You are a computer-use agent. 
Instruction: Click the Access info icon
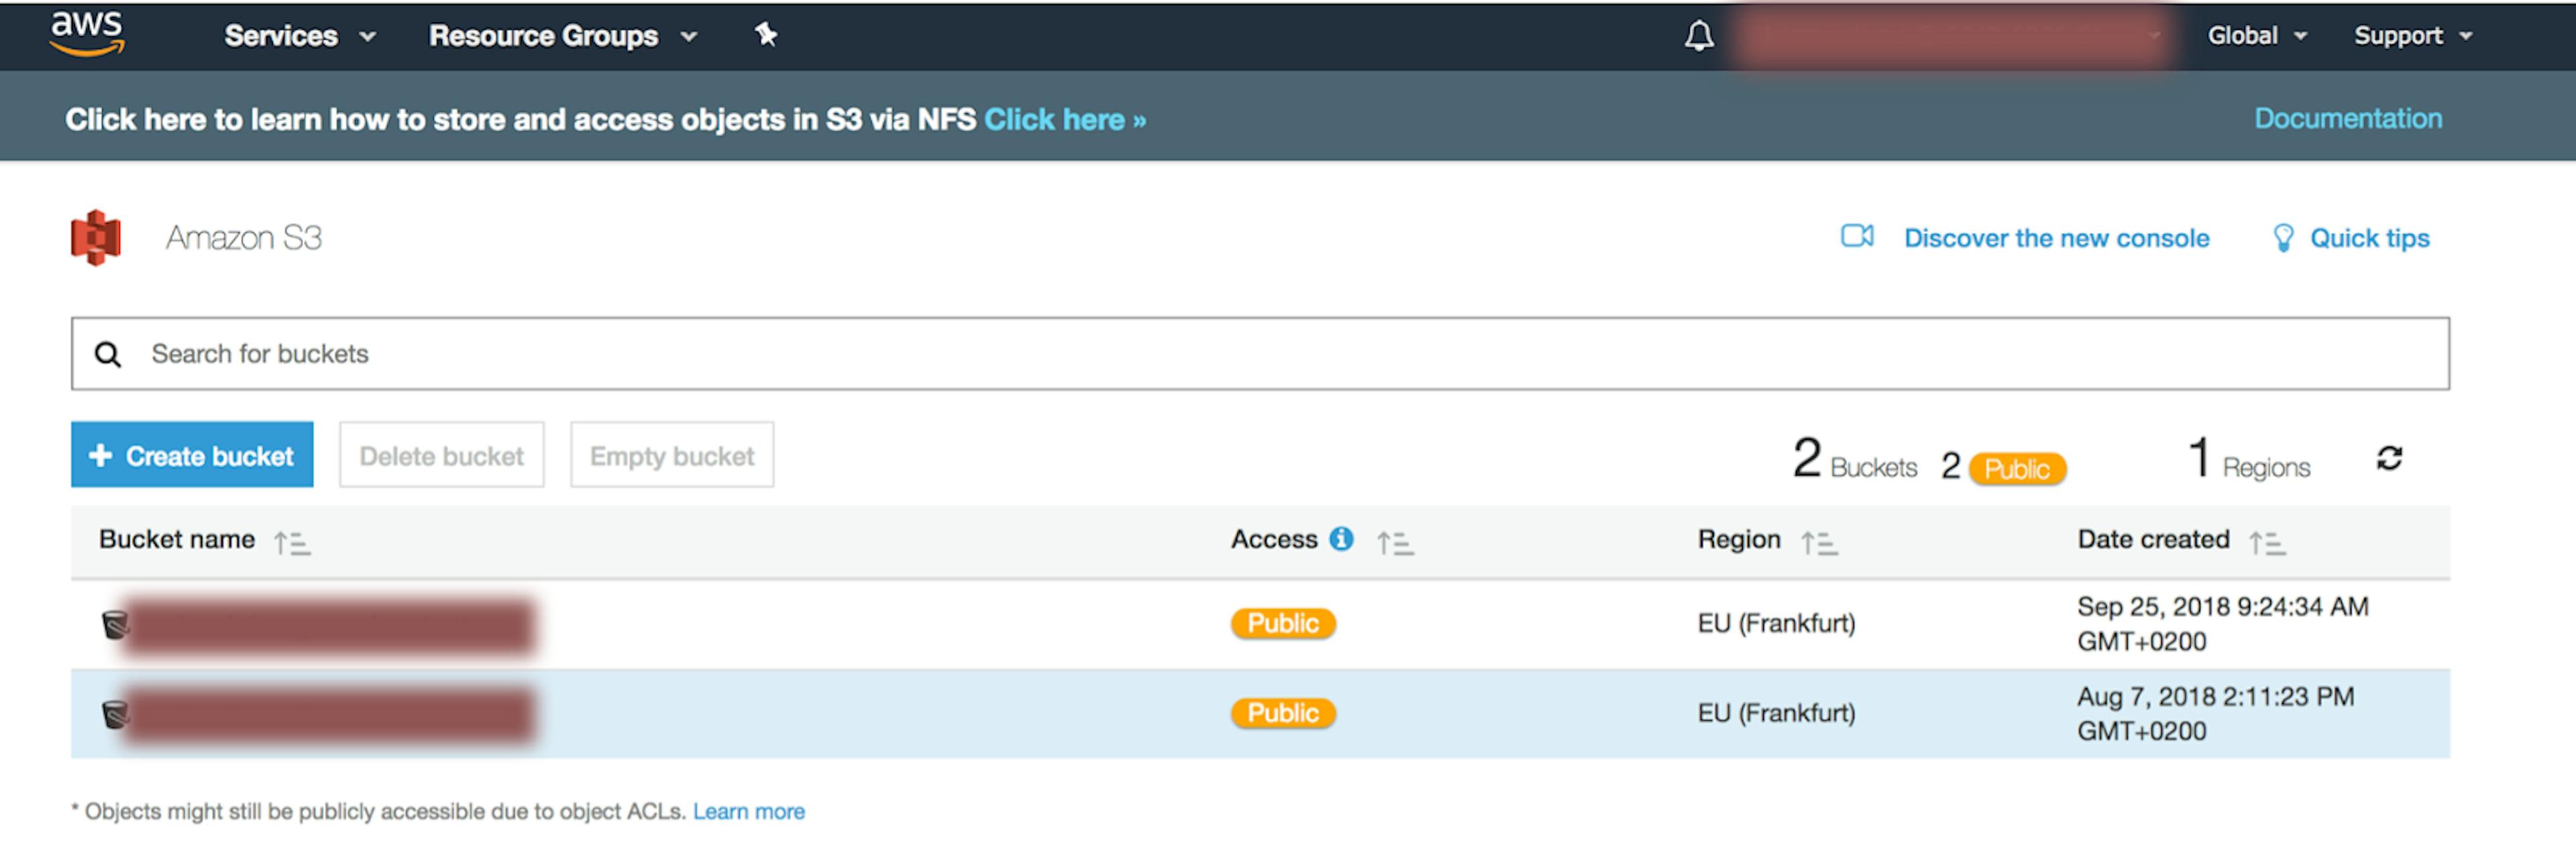point(1341,539)
